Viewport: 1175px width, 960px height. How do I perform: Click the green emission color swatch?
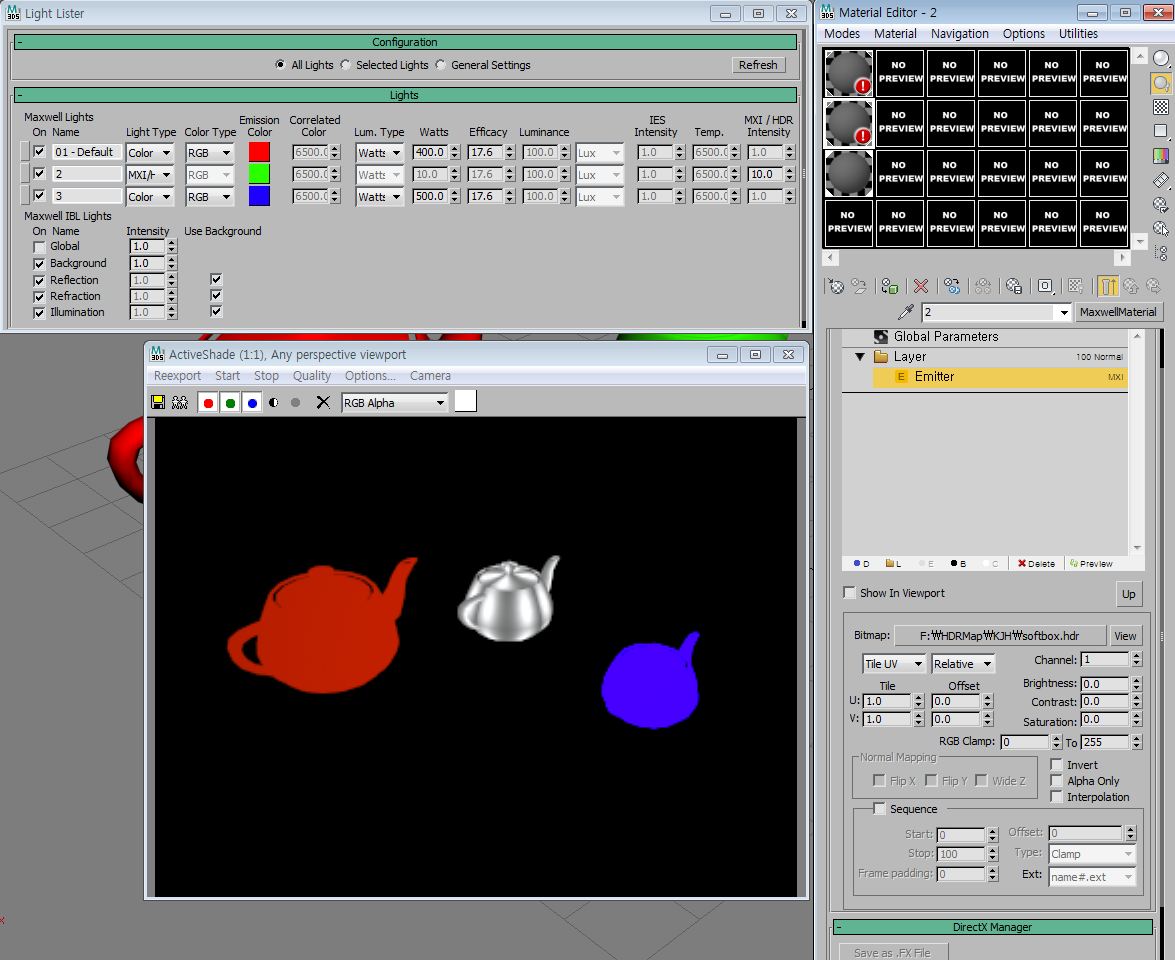coord(259,174)
